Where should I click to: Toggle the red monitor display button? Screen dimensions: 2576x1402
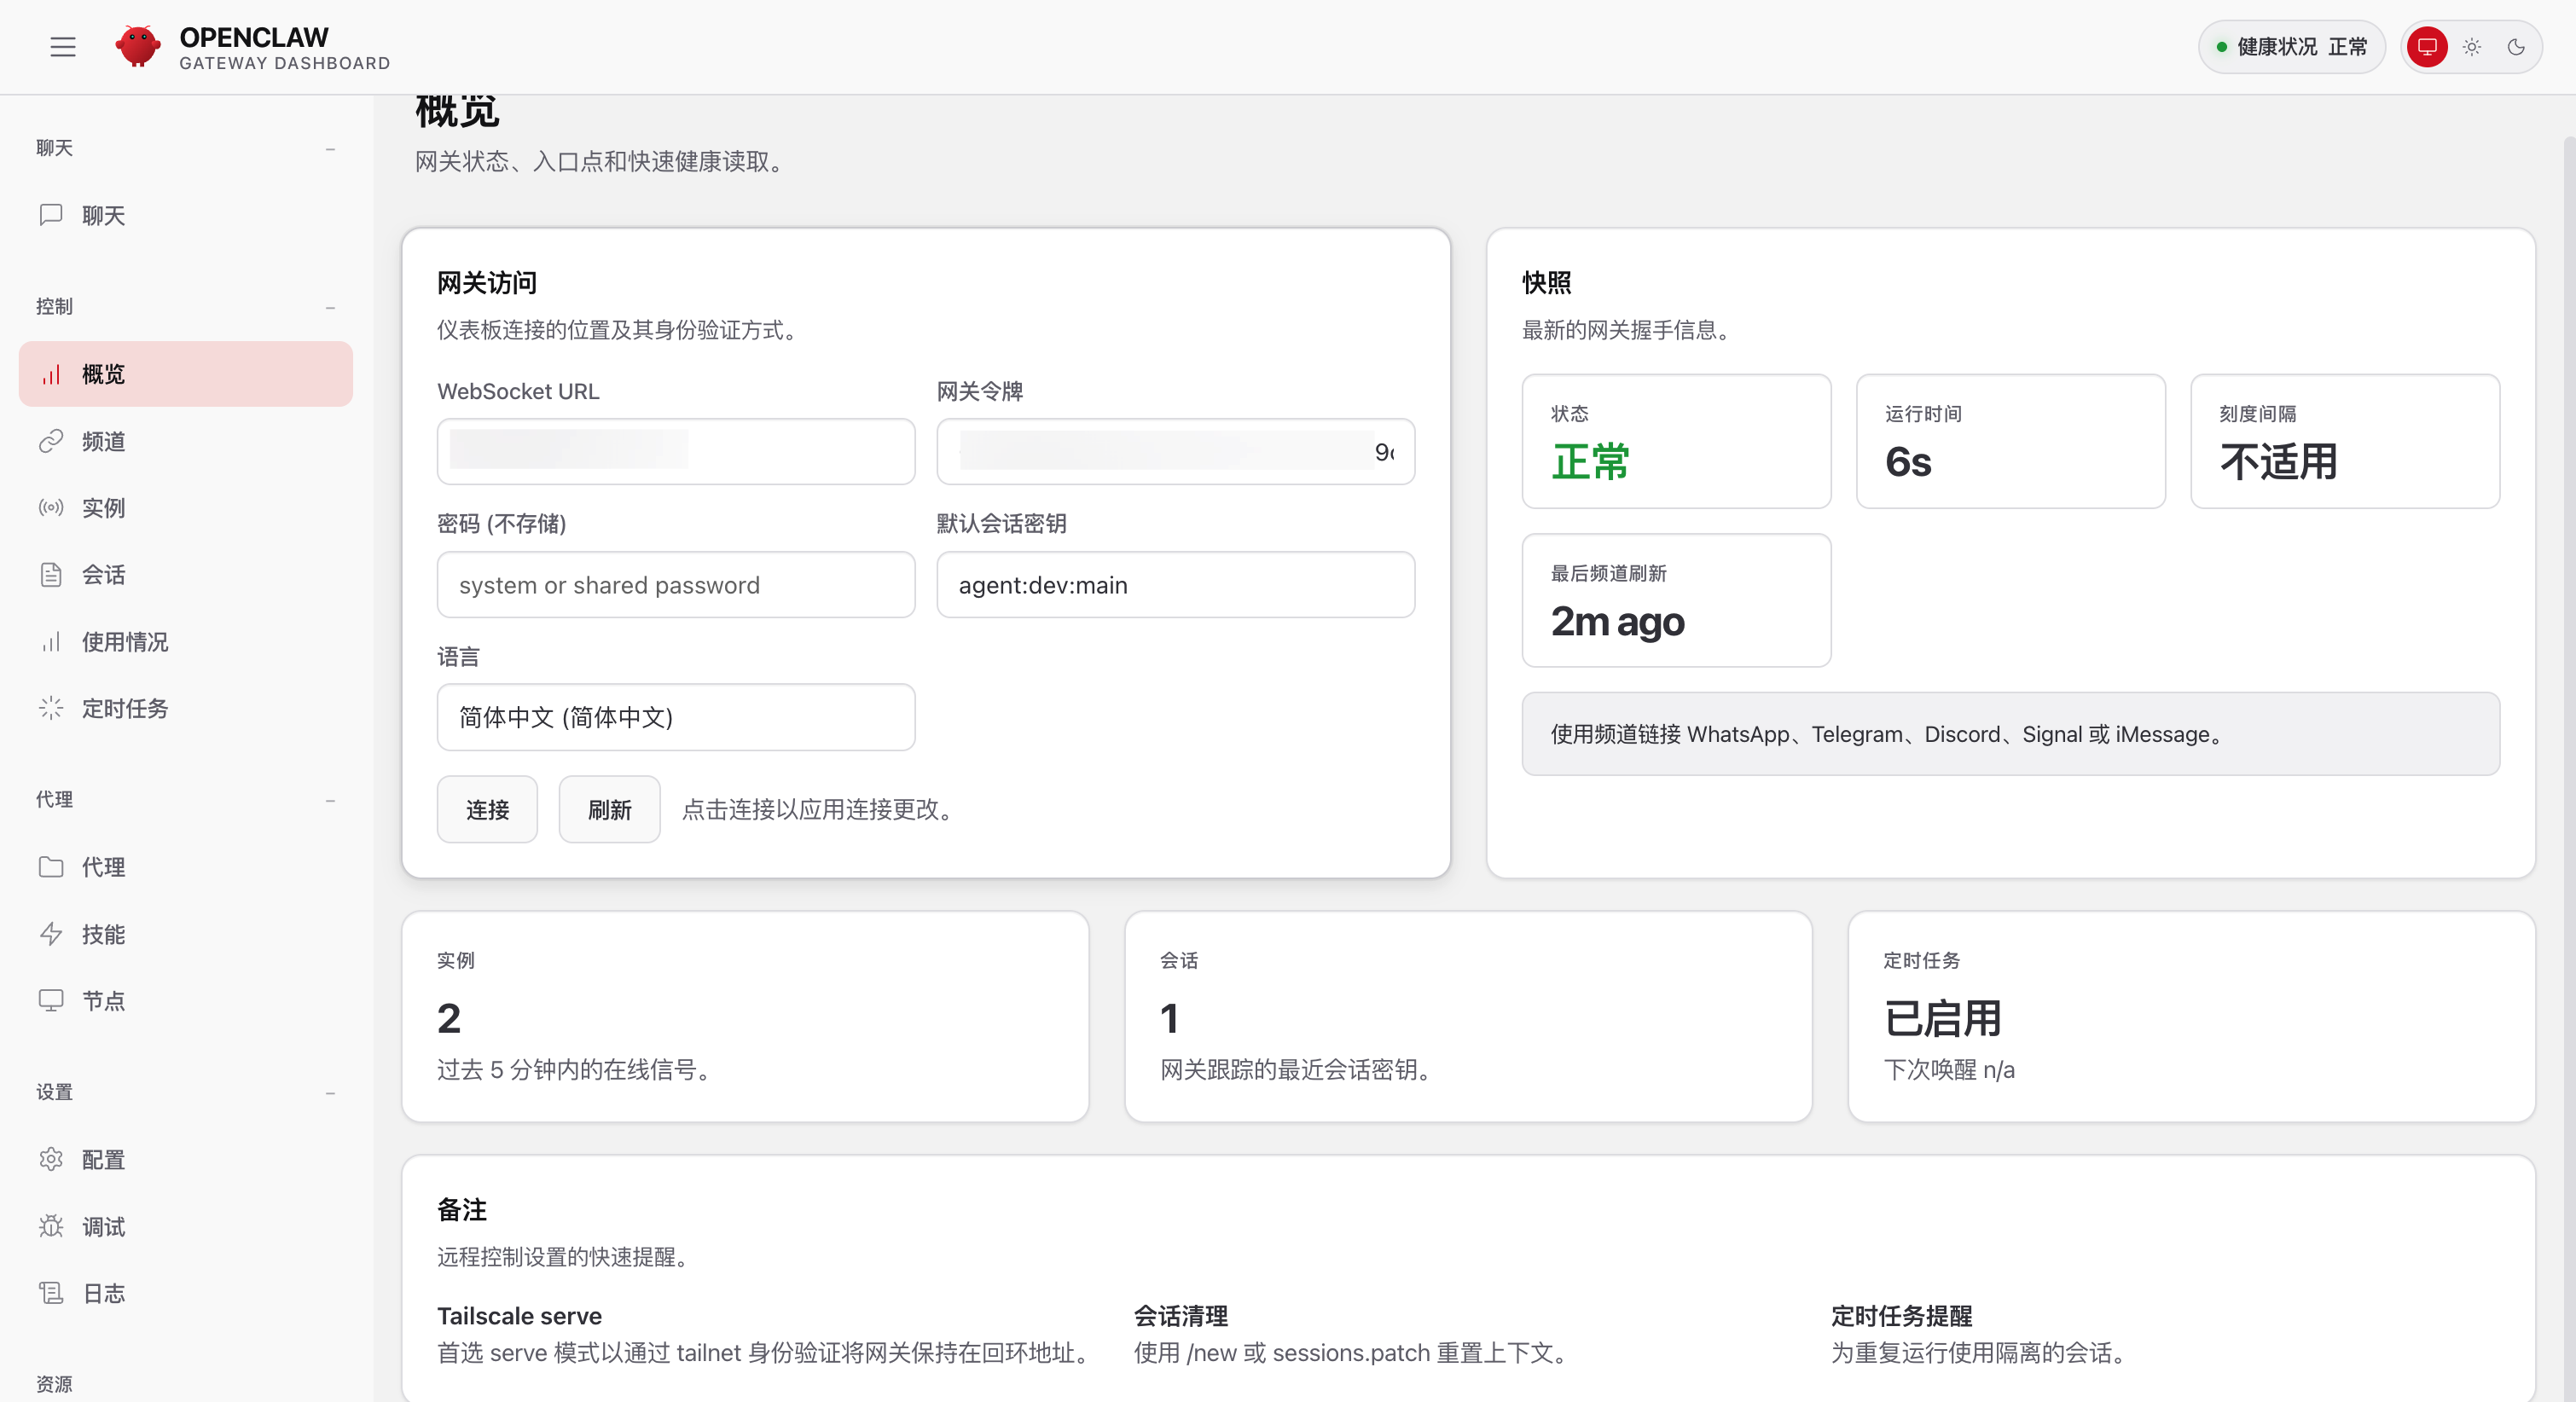(x=2426, y=47)
